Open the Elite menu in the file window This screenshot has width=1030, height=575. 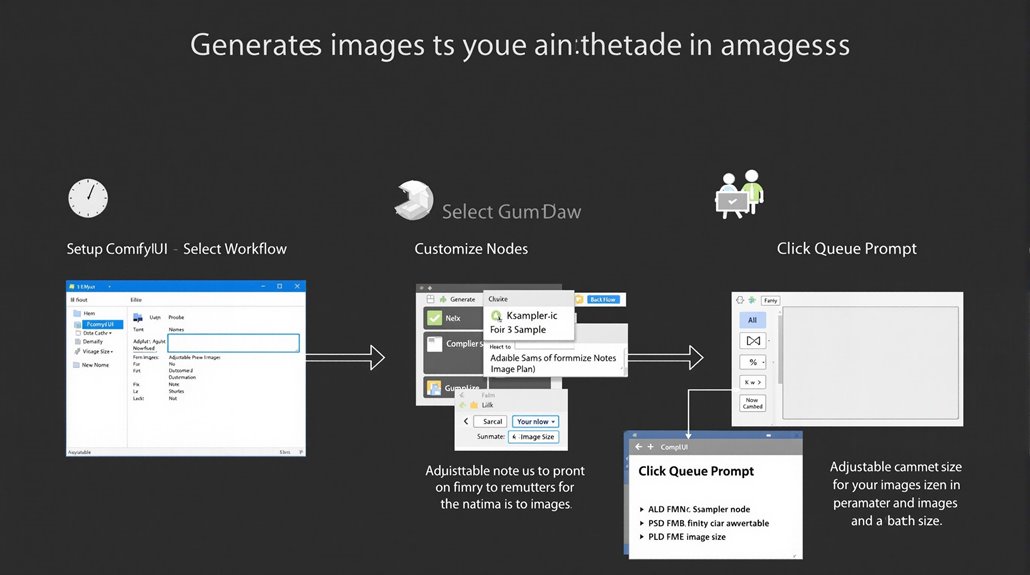[x=136, y=300]
